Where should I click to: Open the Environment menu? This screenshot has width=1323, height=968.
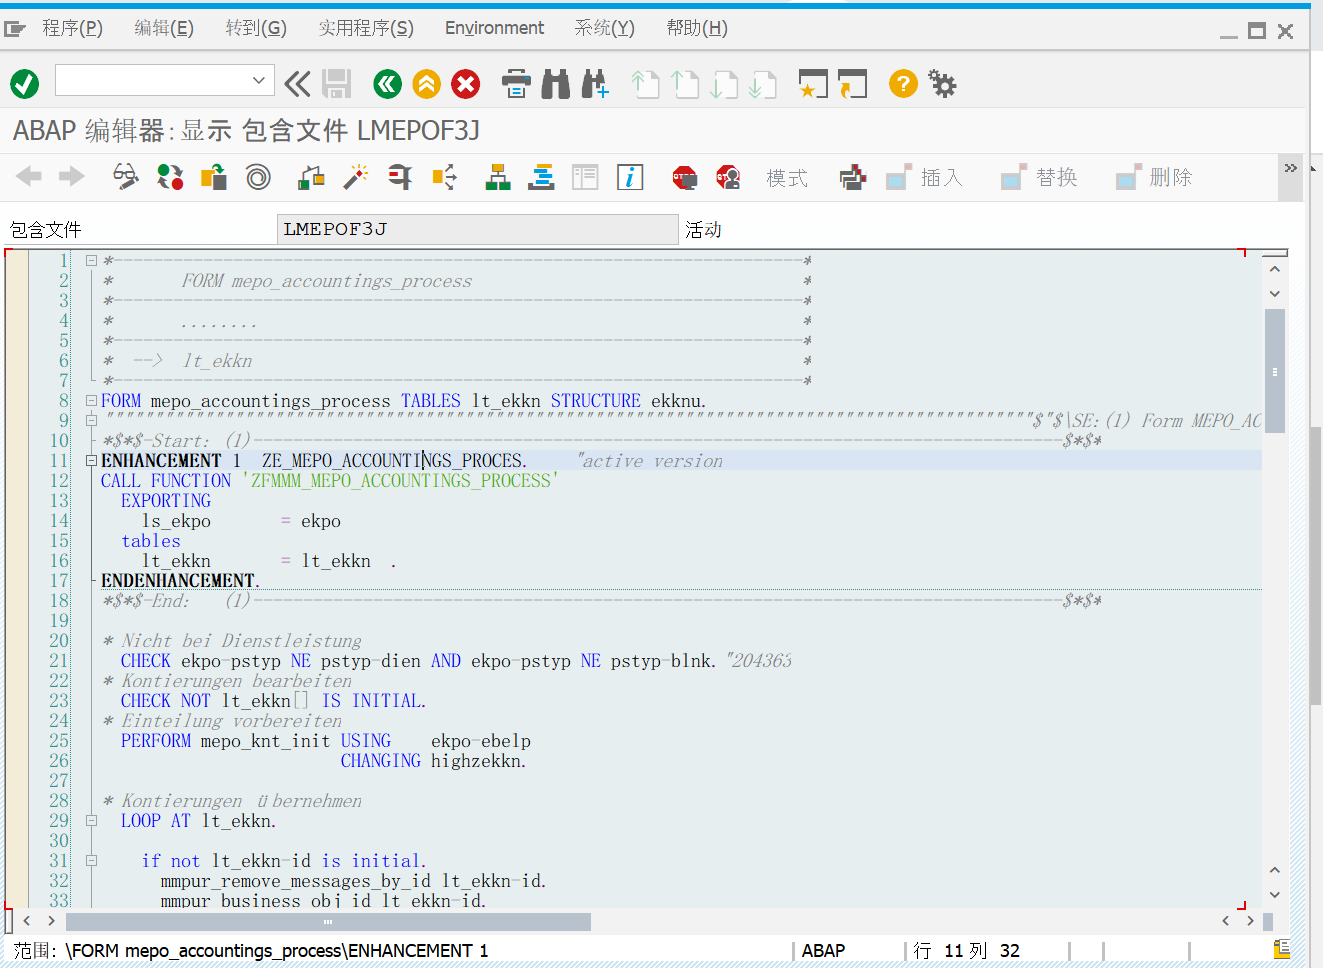click(x=494, y=28)
